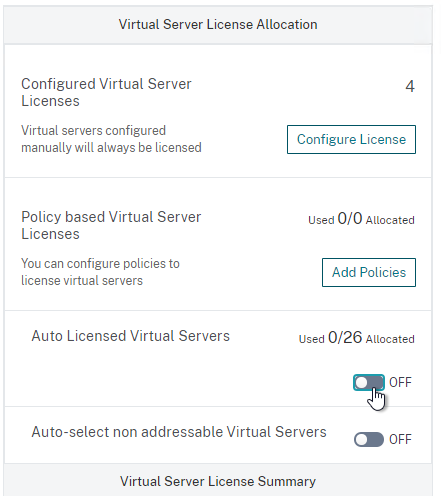Image resolution: width=441 pixels, height=496 pixels.
Task: Click OFF label beside Auto-select non addressable toggle
Action: click(x=400, y=439)
